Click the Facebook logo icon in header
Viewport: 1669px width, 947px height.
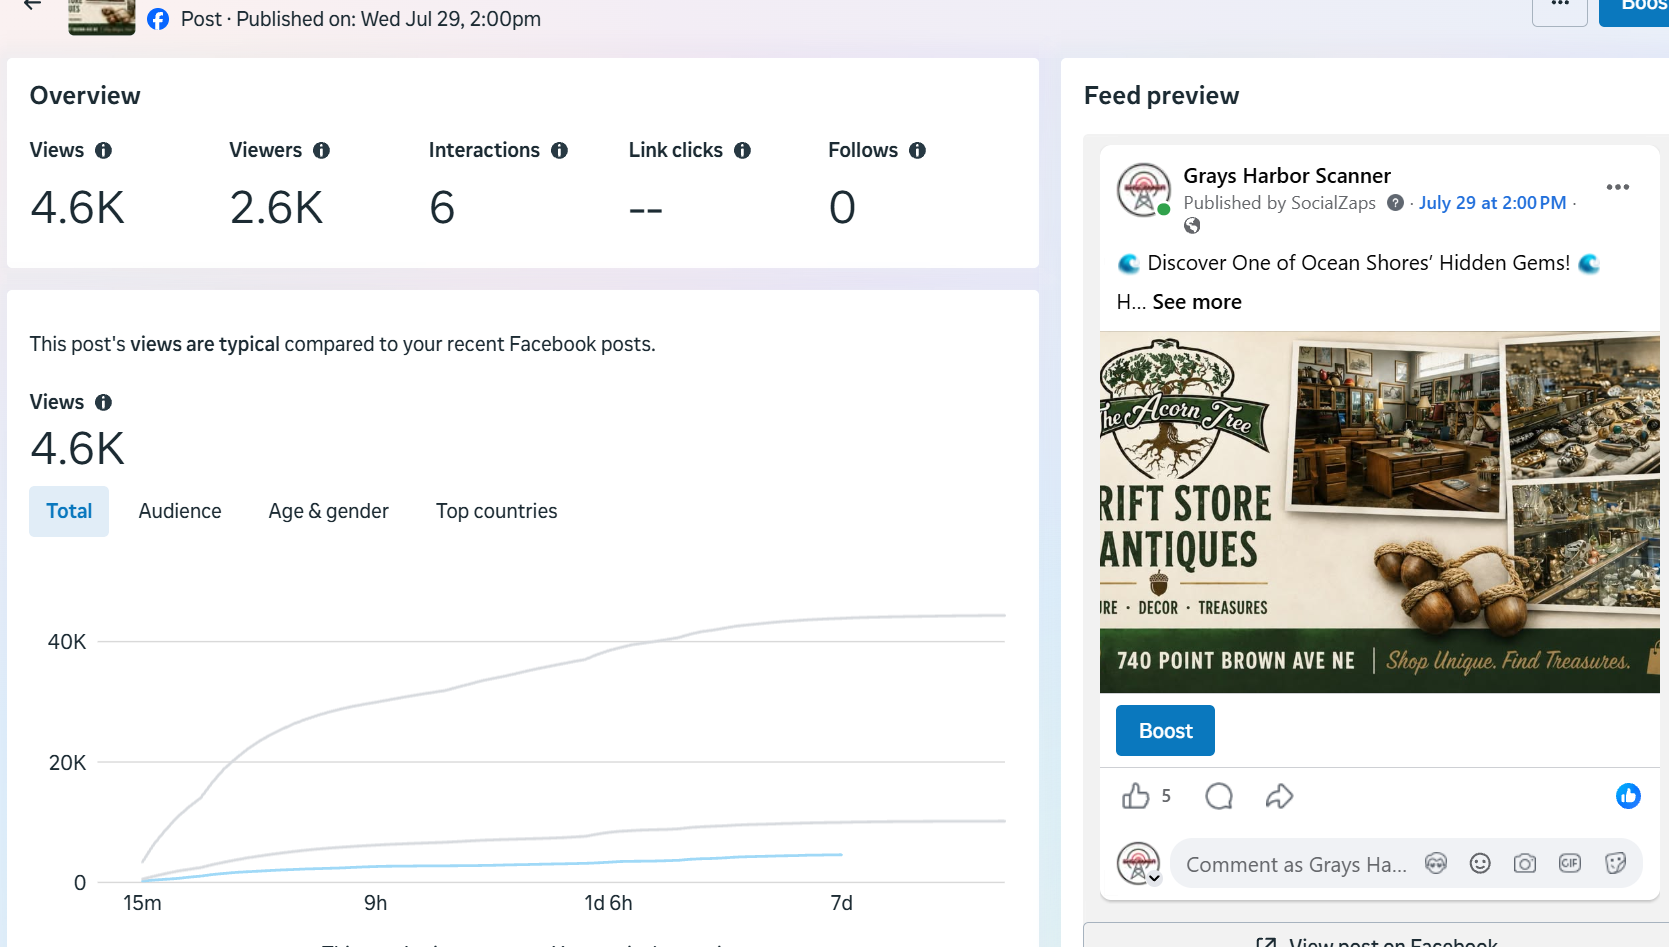point(158,19)
